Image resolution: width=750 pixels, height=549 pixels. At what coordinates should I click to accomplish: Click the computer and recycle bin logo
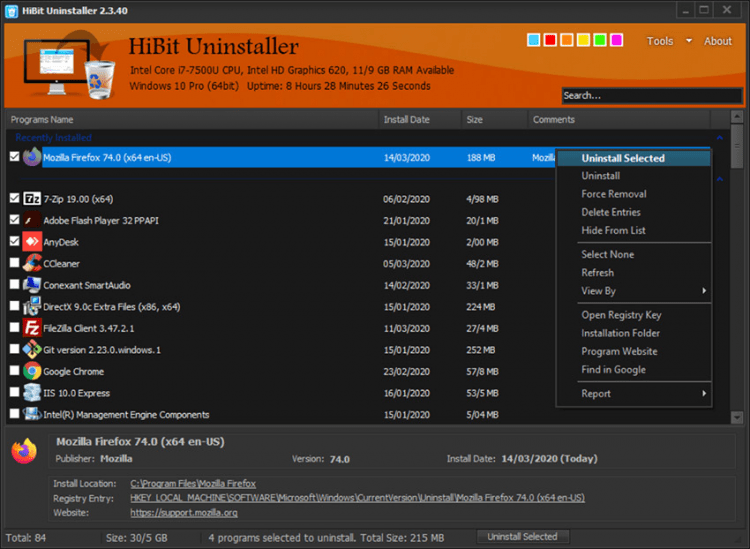70,66
